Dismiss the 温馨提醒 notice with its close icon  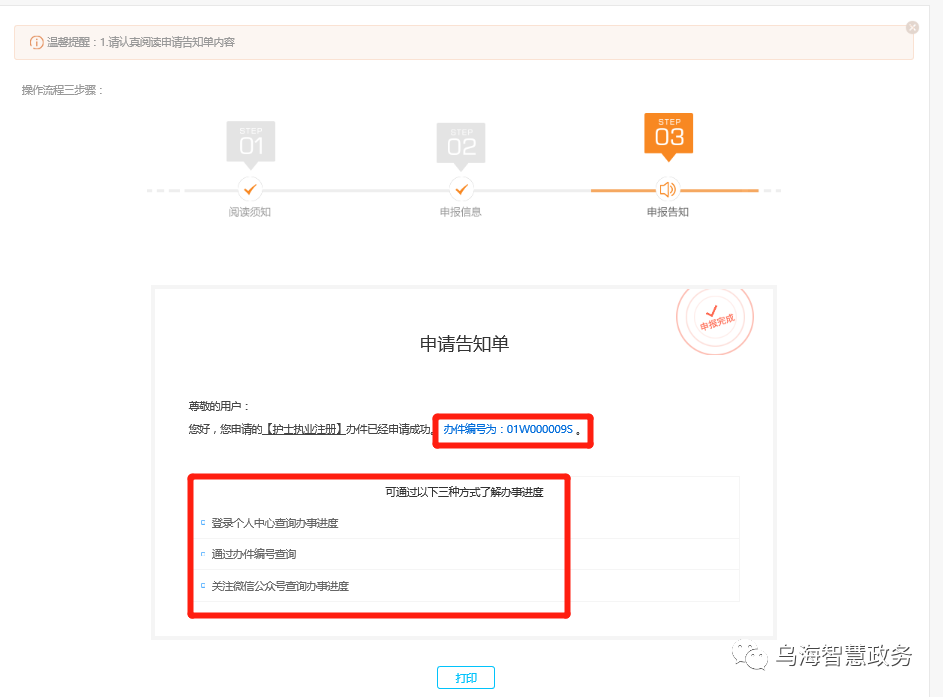(x=912, y=27)
